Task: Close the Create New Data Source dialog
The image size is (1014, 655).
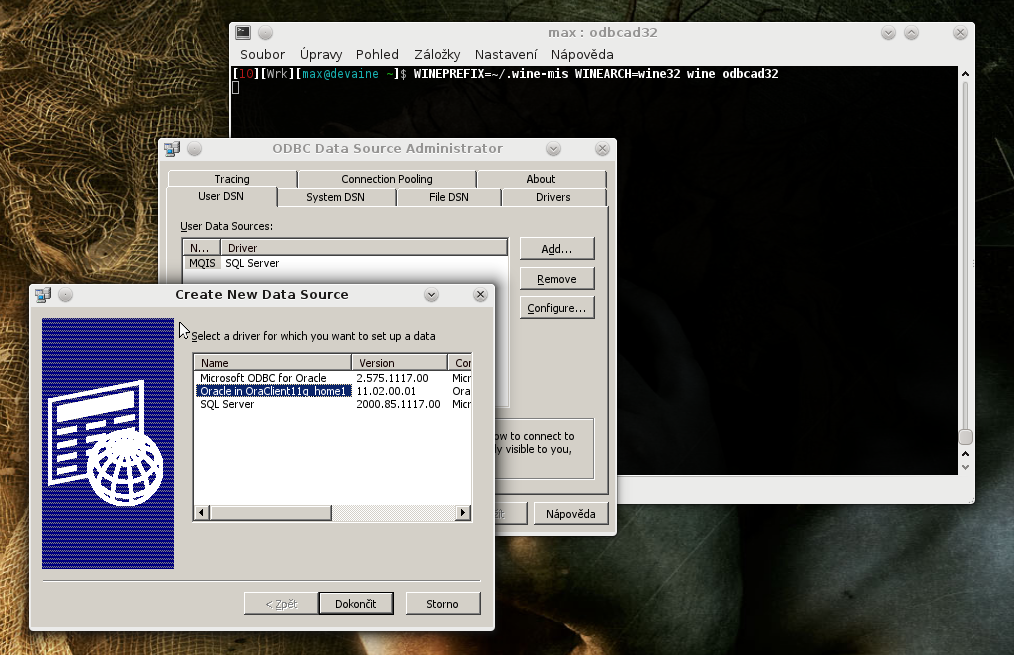Action: 480,295
